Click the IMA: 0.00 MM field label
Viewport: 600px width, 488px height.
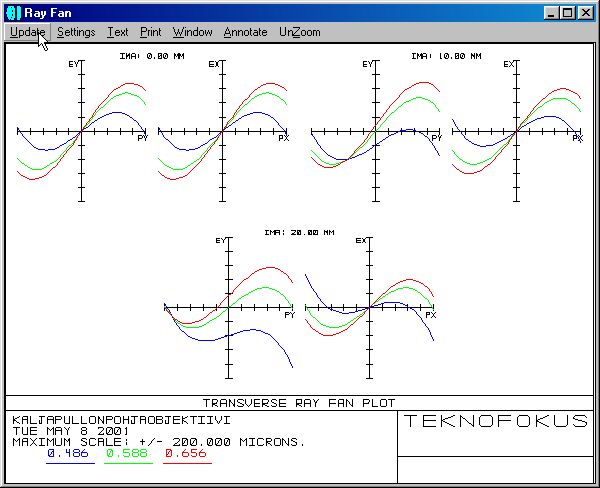pos(151,56)
